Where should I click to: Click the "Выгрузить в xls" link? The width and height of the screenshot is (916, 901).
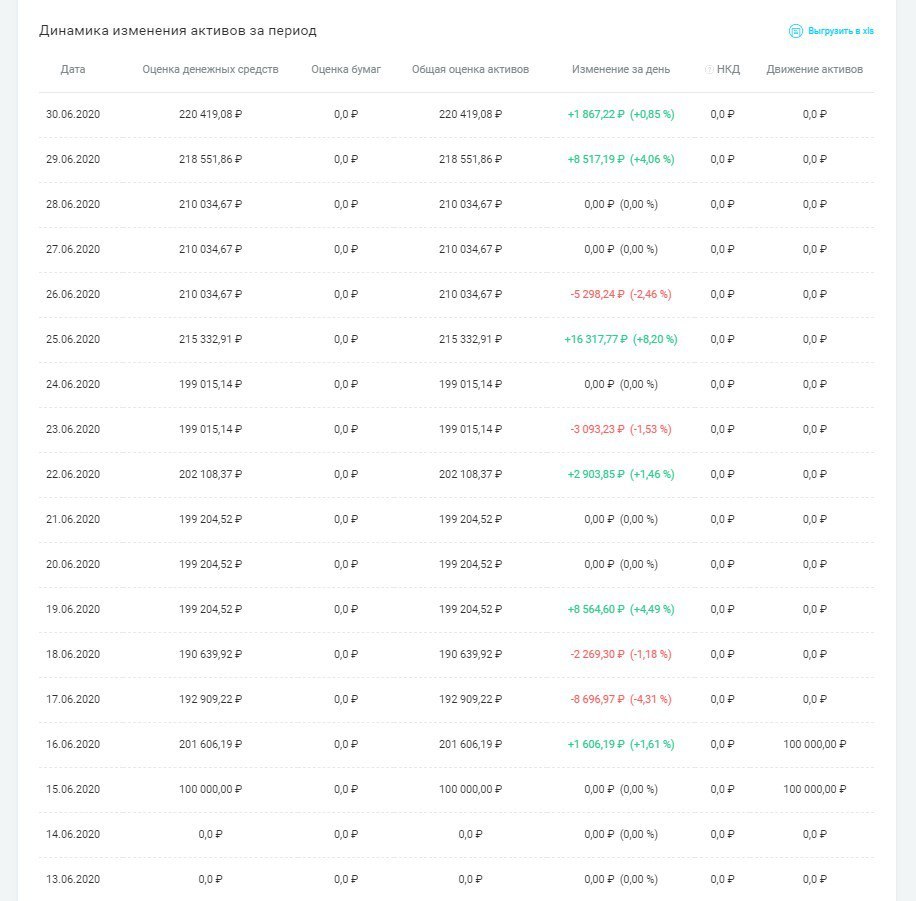(x=838, y=31)
